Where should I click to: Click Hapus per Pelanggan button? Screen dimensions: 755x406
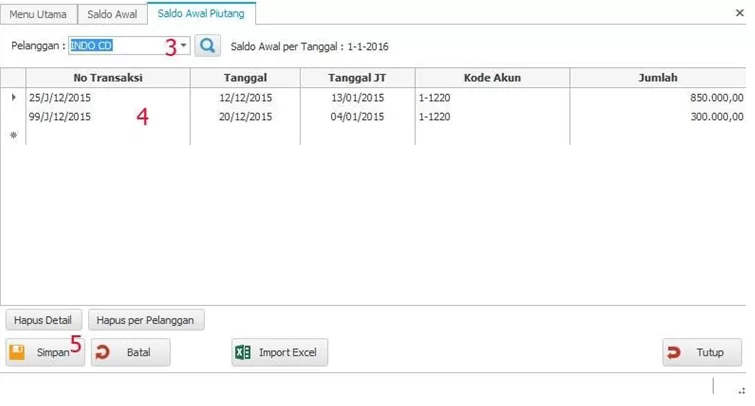146,321
